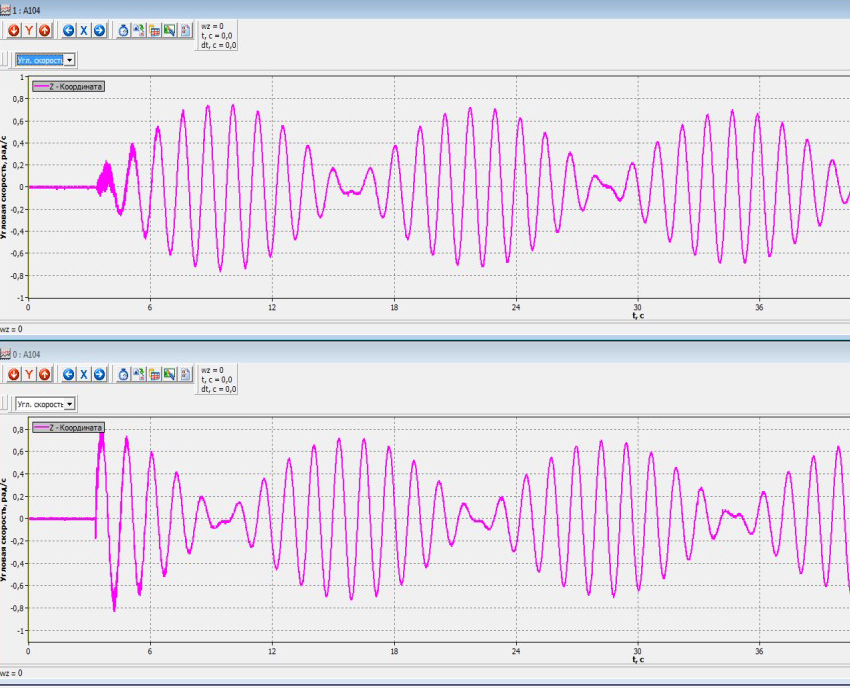Open 'Угл. скорость' dropdown in top window
850x688 pixels.
point(69,60)
